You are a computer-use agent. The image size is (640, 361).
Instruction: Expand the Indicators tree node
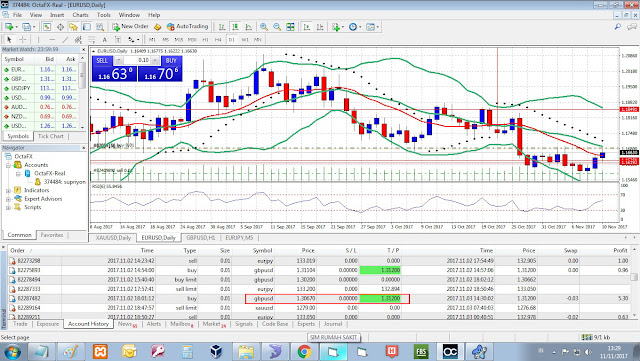click(x=8, y=190)
